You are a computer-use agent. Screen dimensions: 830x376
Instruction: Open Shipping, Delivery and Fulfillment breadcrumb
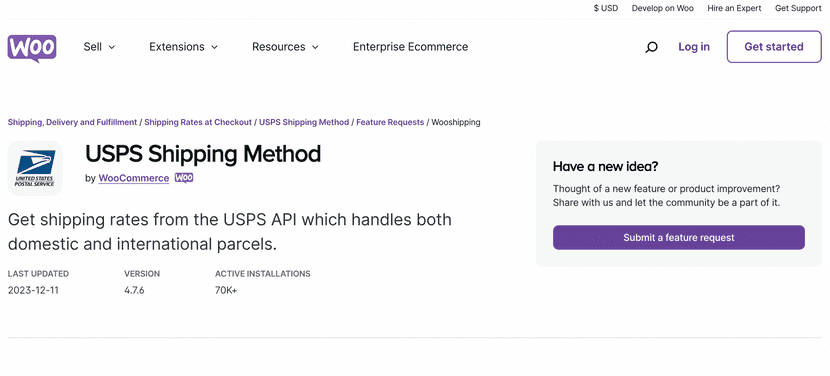click(73, 122)
